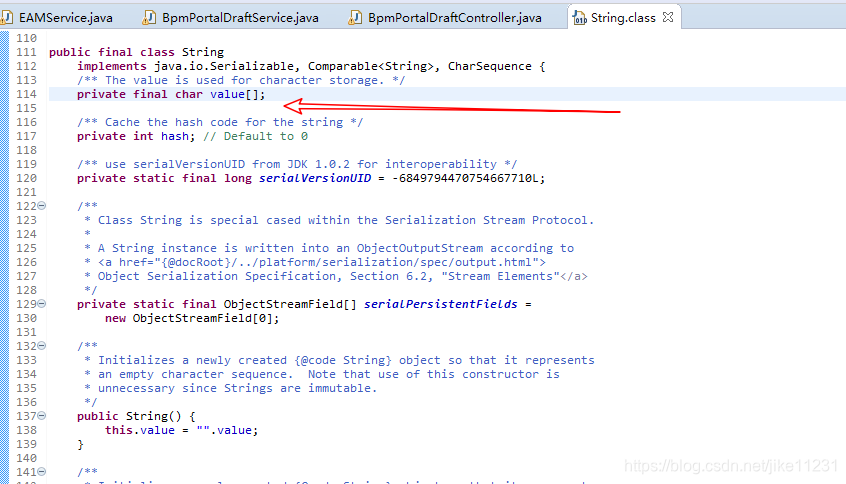Click the BpmPortalDraftController.java file icon

pos(356,17)
